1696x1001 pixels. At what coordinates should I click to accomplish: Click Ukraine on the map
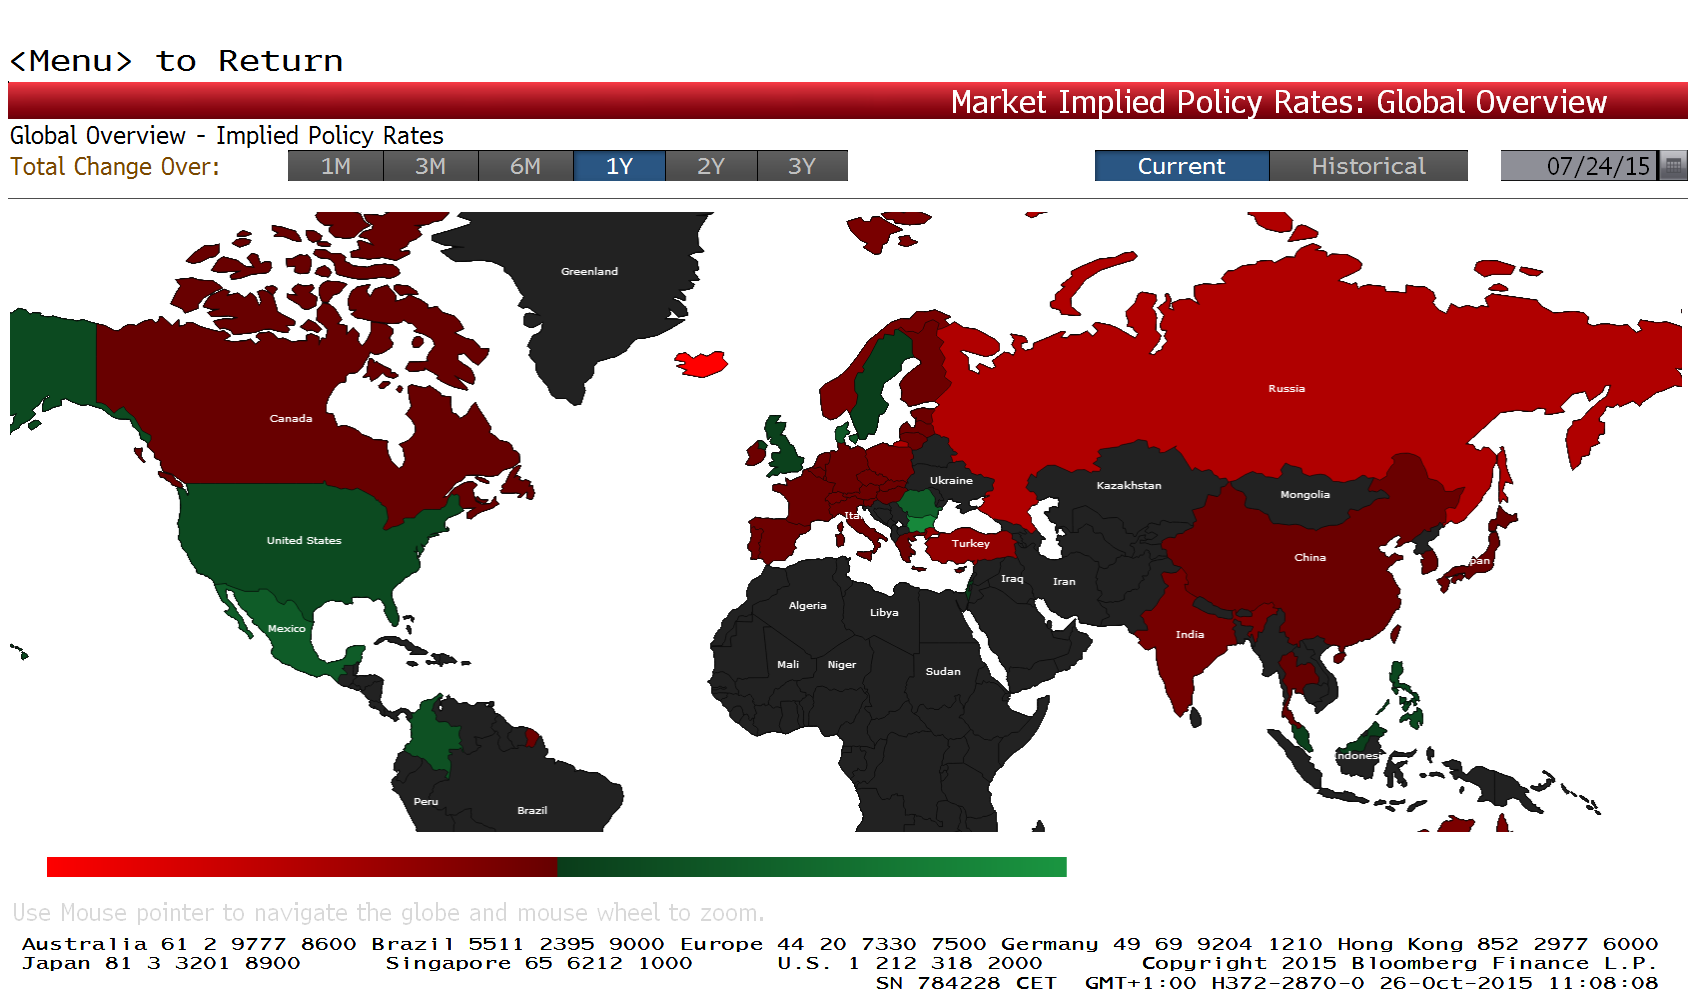pyautogui.click(x=951, y=481)
